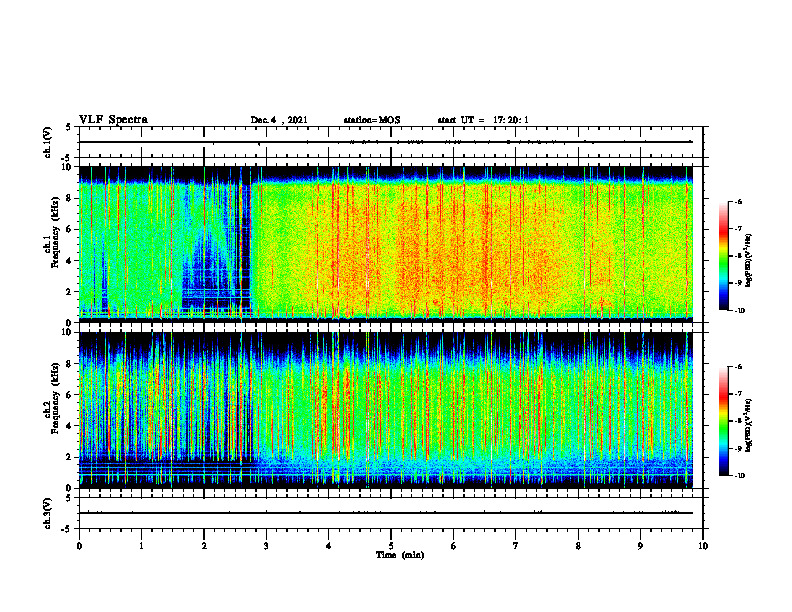Click time axis tick label '3'
Screen dimensions: 792x612
click(x=266, y=546)
